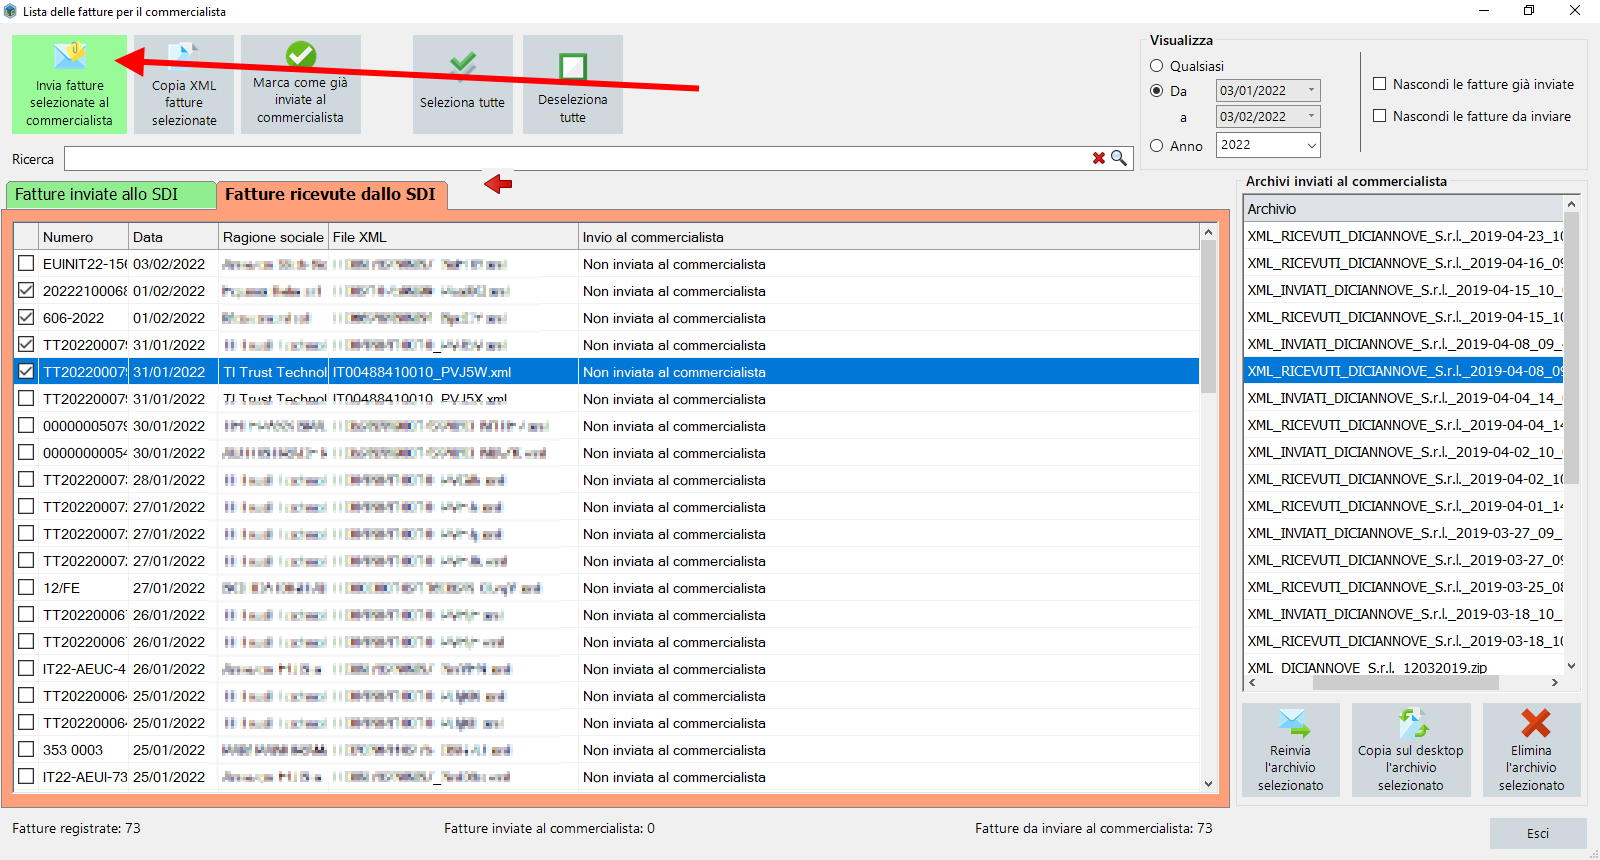Switch to Fatture inviate allo SDI tab

click(111, 195)
